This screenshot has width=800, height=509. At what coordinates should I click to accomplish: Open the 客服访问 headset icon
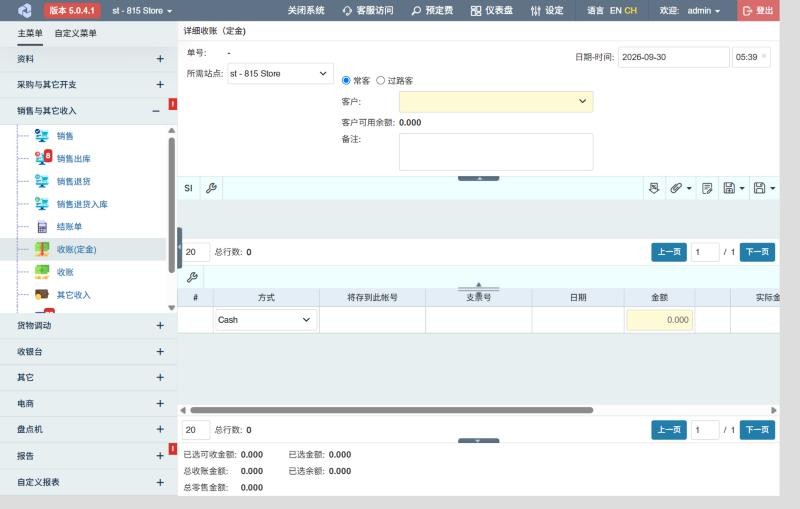(x=347, y=11)
